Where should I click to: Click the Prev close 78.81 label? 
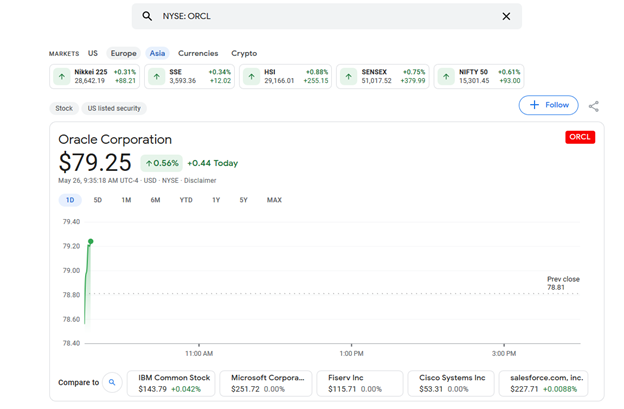click(x=563, y=283)
